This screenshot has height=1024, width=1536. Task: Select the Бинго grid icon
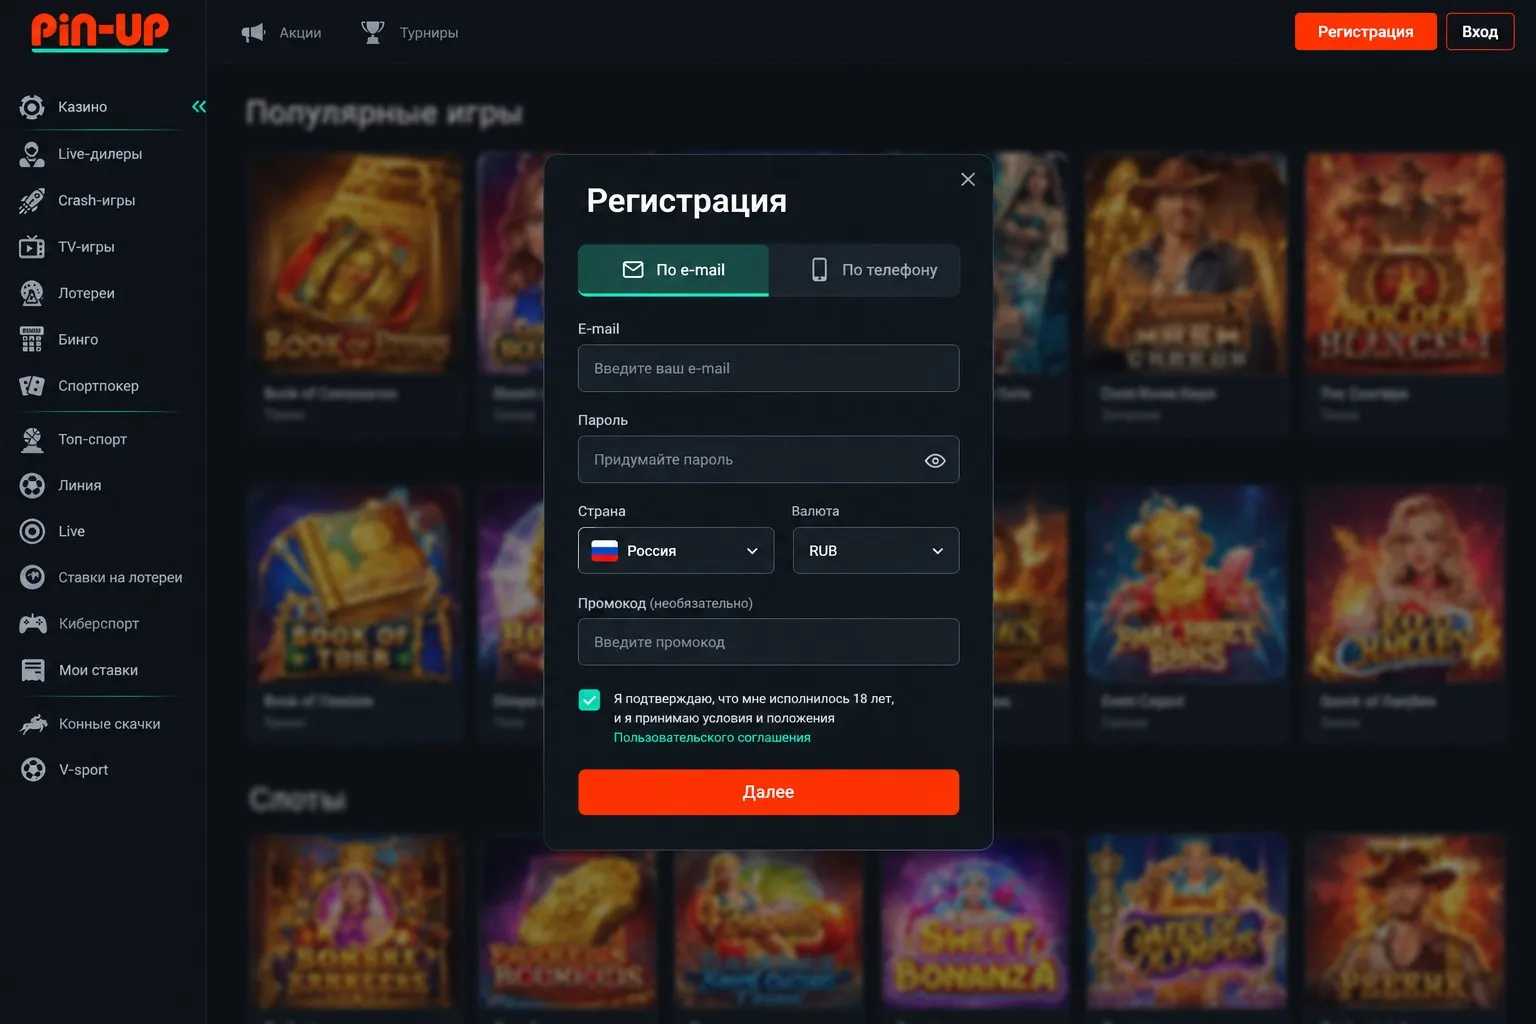tap(32, 340)
